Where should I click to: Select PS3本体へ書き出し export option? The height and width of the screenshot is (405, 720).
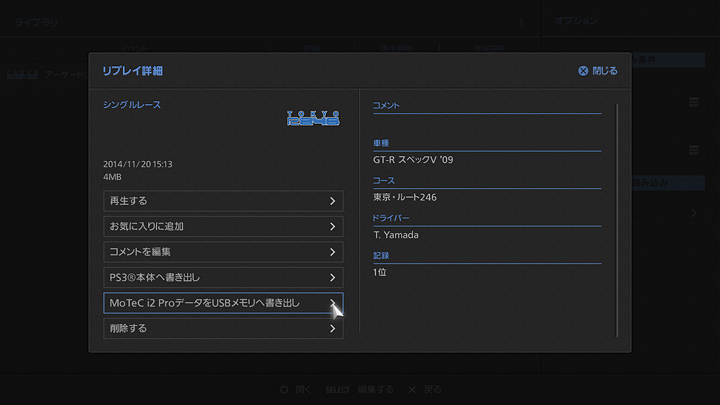[x=223, y=277]
